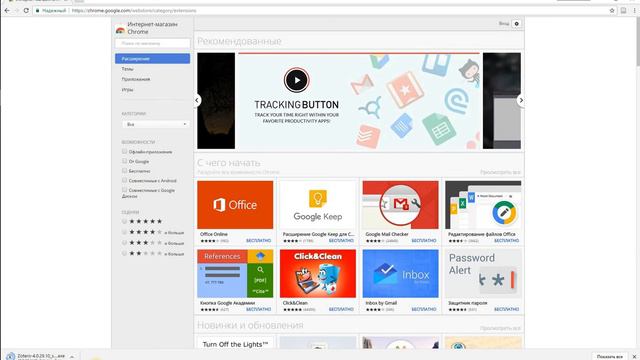Click БЕСПЛАТНО under Защитник пароля
This screenshot has height=360, width=640.
[x=507, y=309]
